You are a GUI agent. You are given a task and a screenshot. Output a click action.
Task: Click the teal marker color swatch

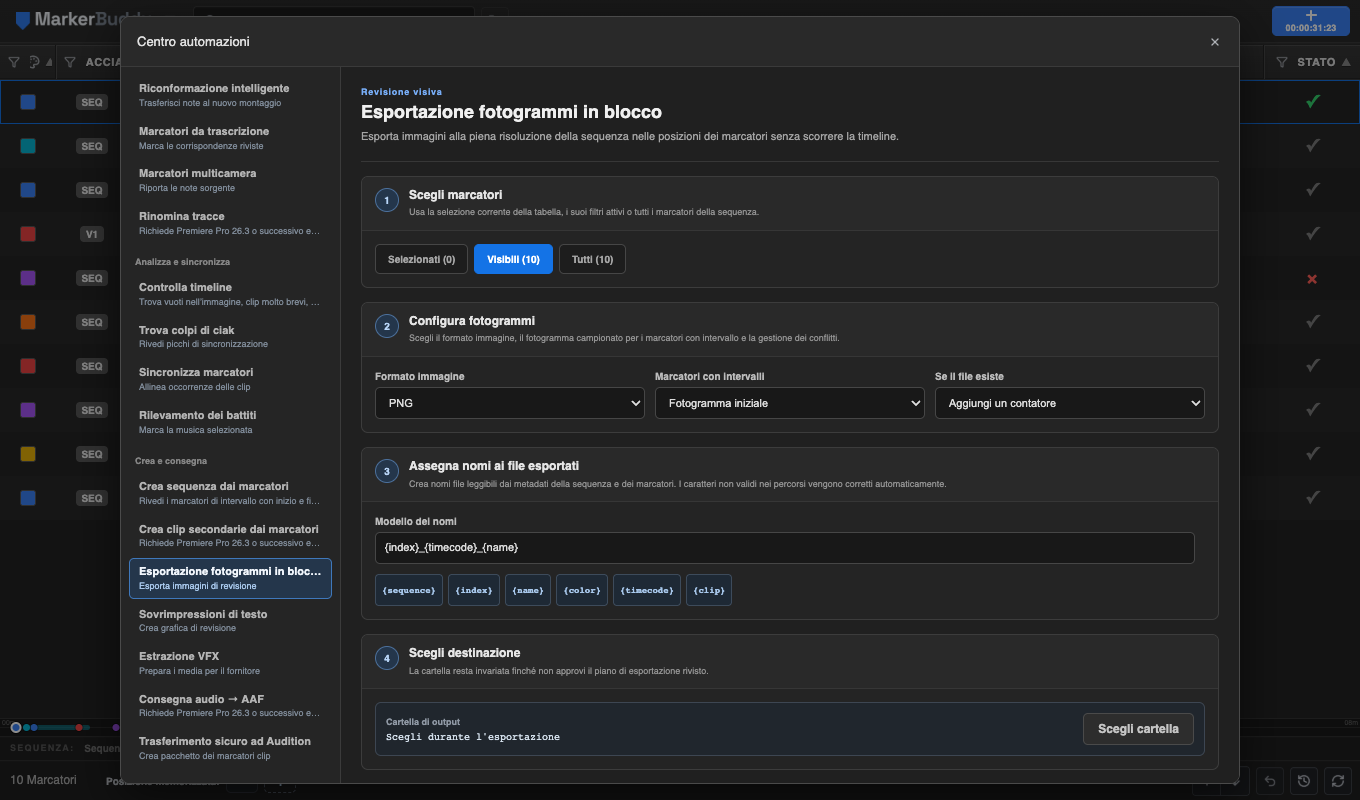[28, 146]
